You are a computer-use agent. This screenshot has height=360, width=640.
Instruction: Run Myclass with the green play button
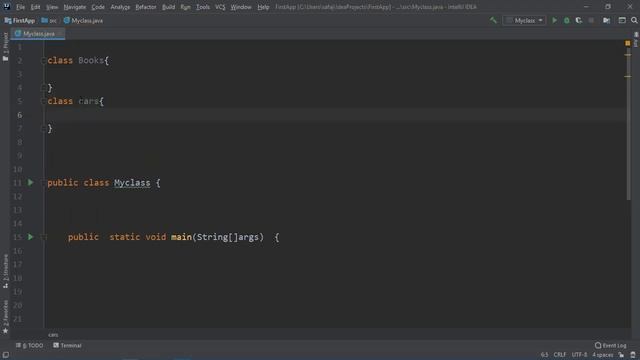coord(554,20)
